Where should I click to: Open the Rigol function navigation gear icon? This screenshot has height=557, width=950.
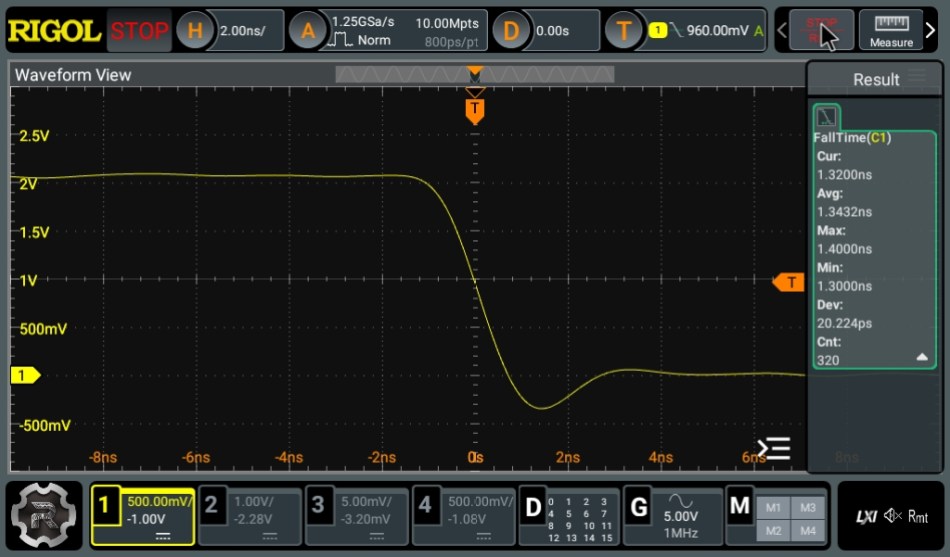pyautogui.click(x=44, y=516)
